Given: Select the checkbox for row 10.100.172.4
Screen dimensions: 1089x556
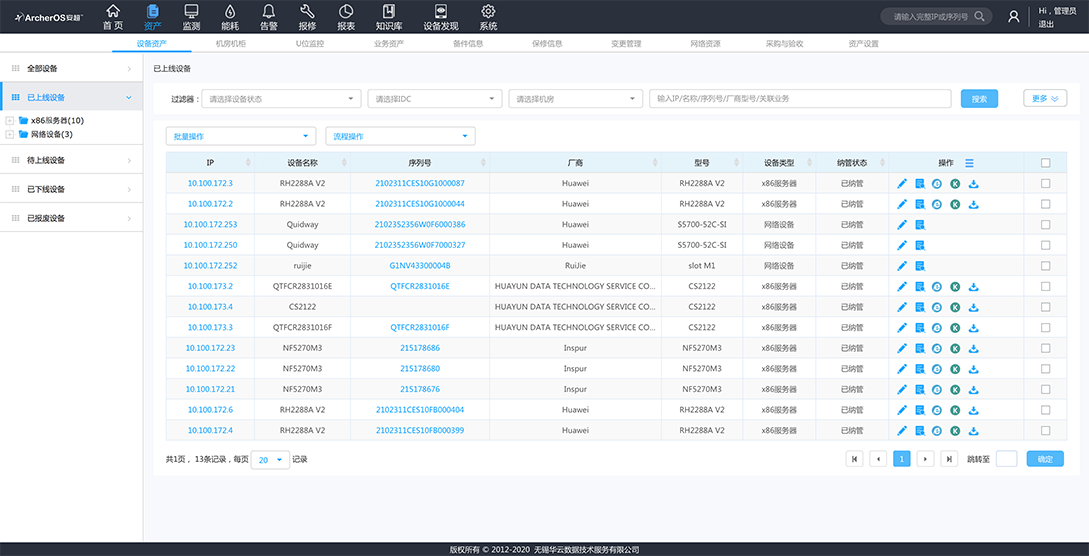Looking at the screenshot, I should 1045,430.
